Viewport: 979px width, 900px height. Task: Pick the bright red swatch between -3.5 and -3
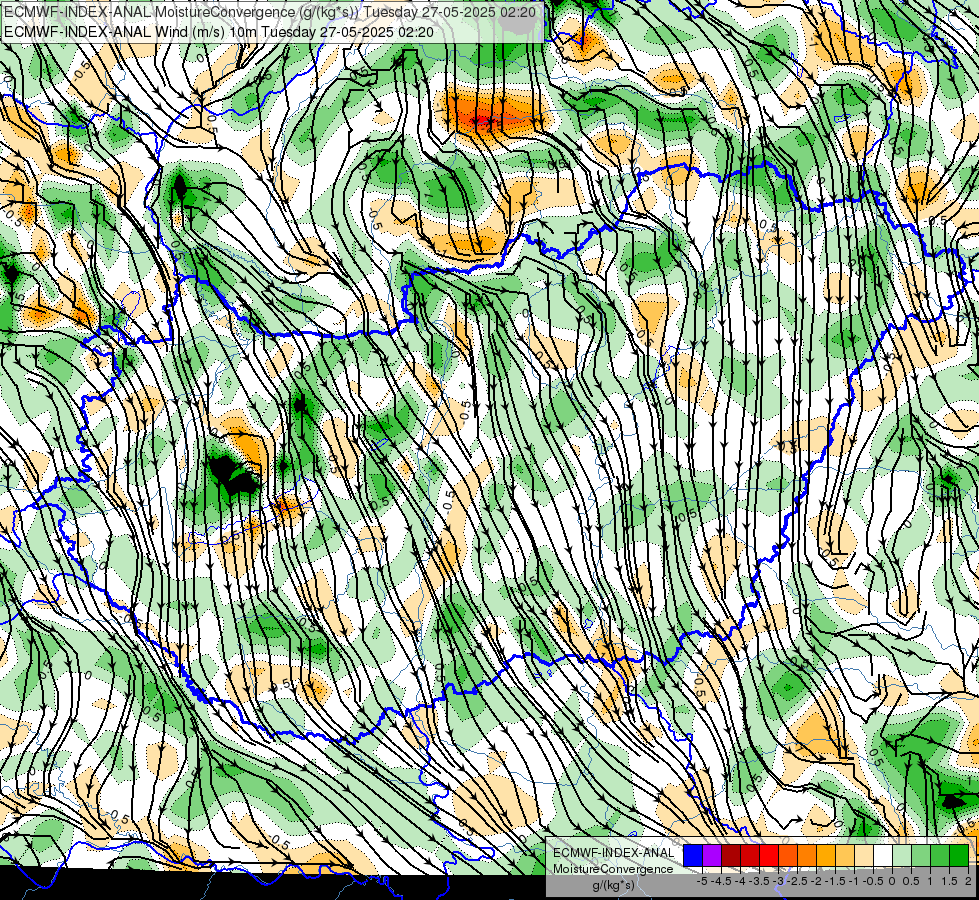coord(769,856)
